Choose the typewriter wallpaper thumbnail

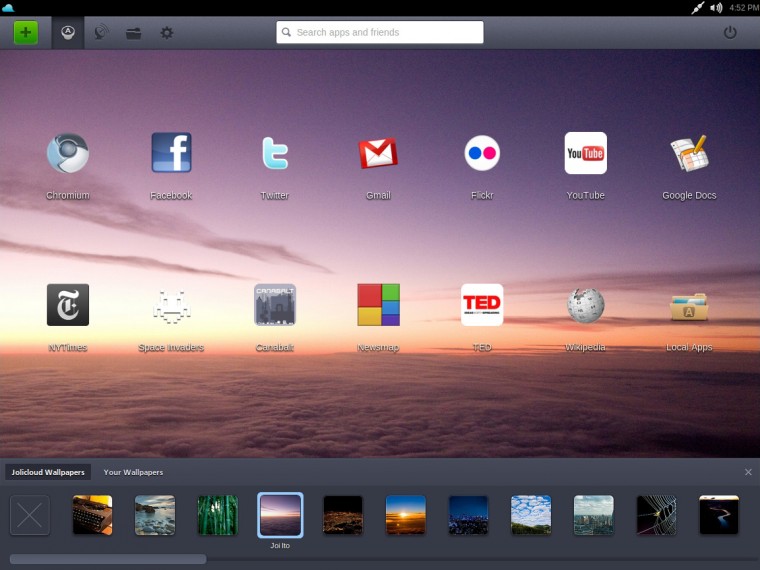pos(92,515)
